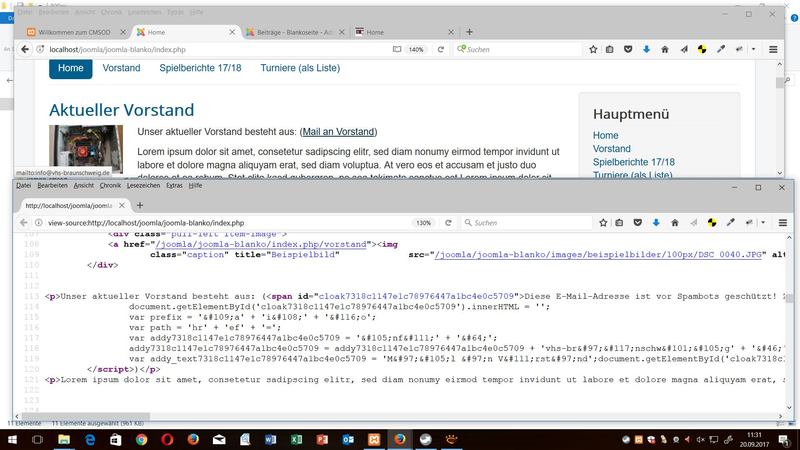Close the Beiträge - Blankoseite tab
Screen dimensions: 800x450
tap(341, 32)
